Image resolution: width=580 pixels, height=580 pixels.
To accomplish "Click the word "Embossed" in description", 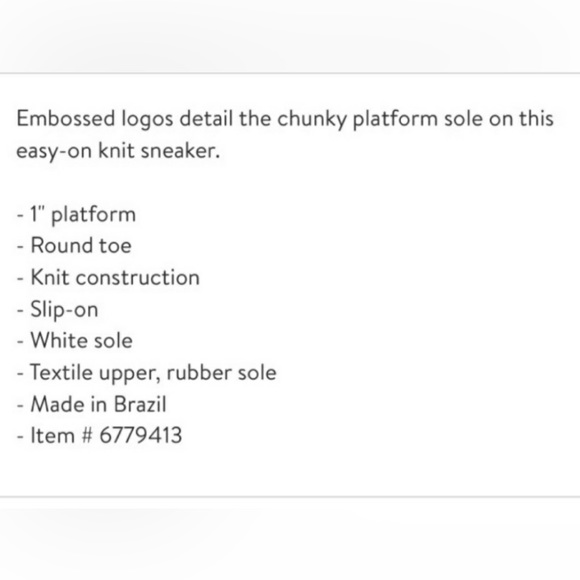I will [x=66, y=119].
